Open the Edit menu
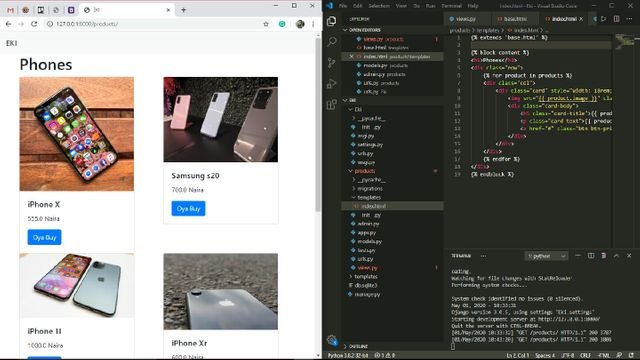Viewport: 640px width, 360px height. [358, 6]
